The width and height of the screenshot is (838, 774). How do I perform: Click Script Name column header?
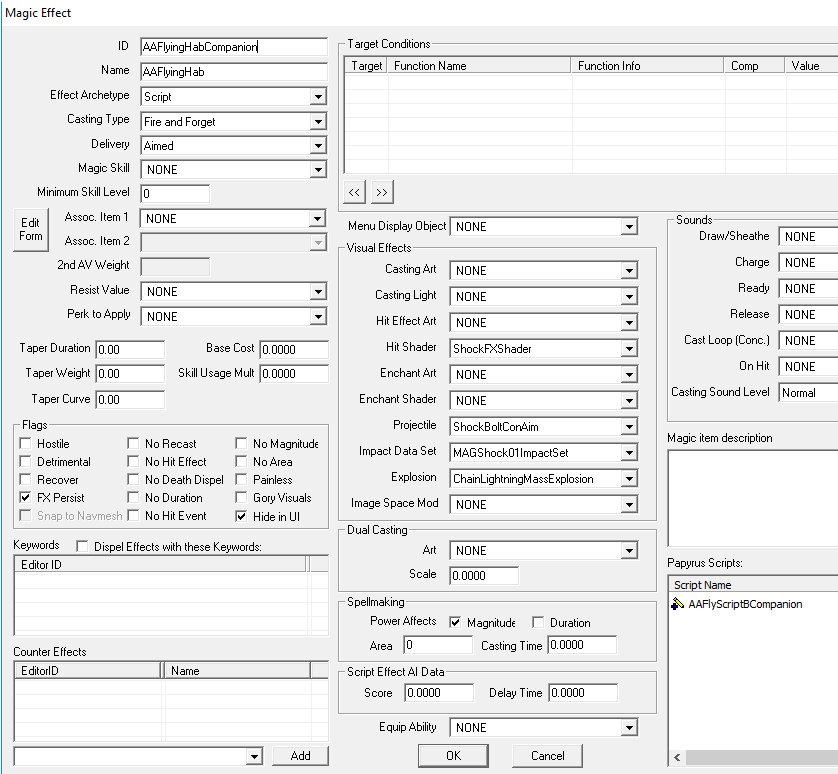pos(753,585)
